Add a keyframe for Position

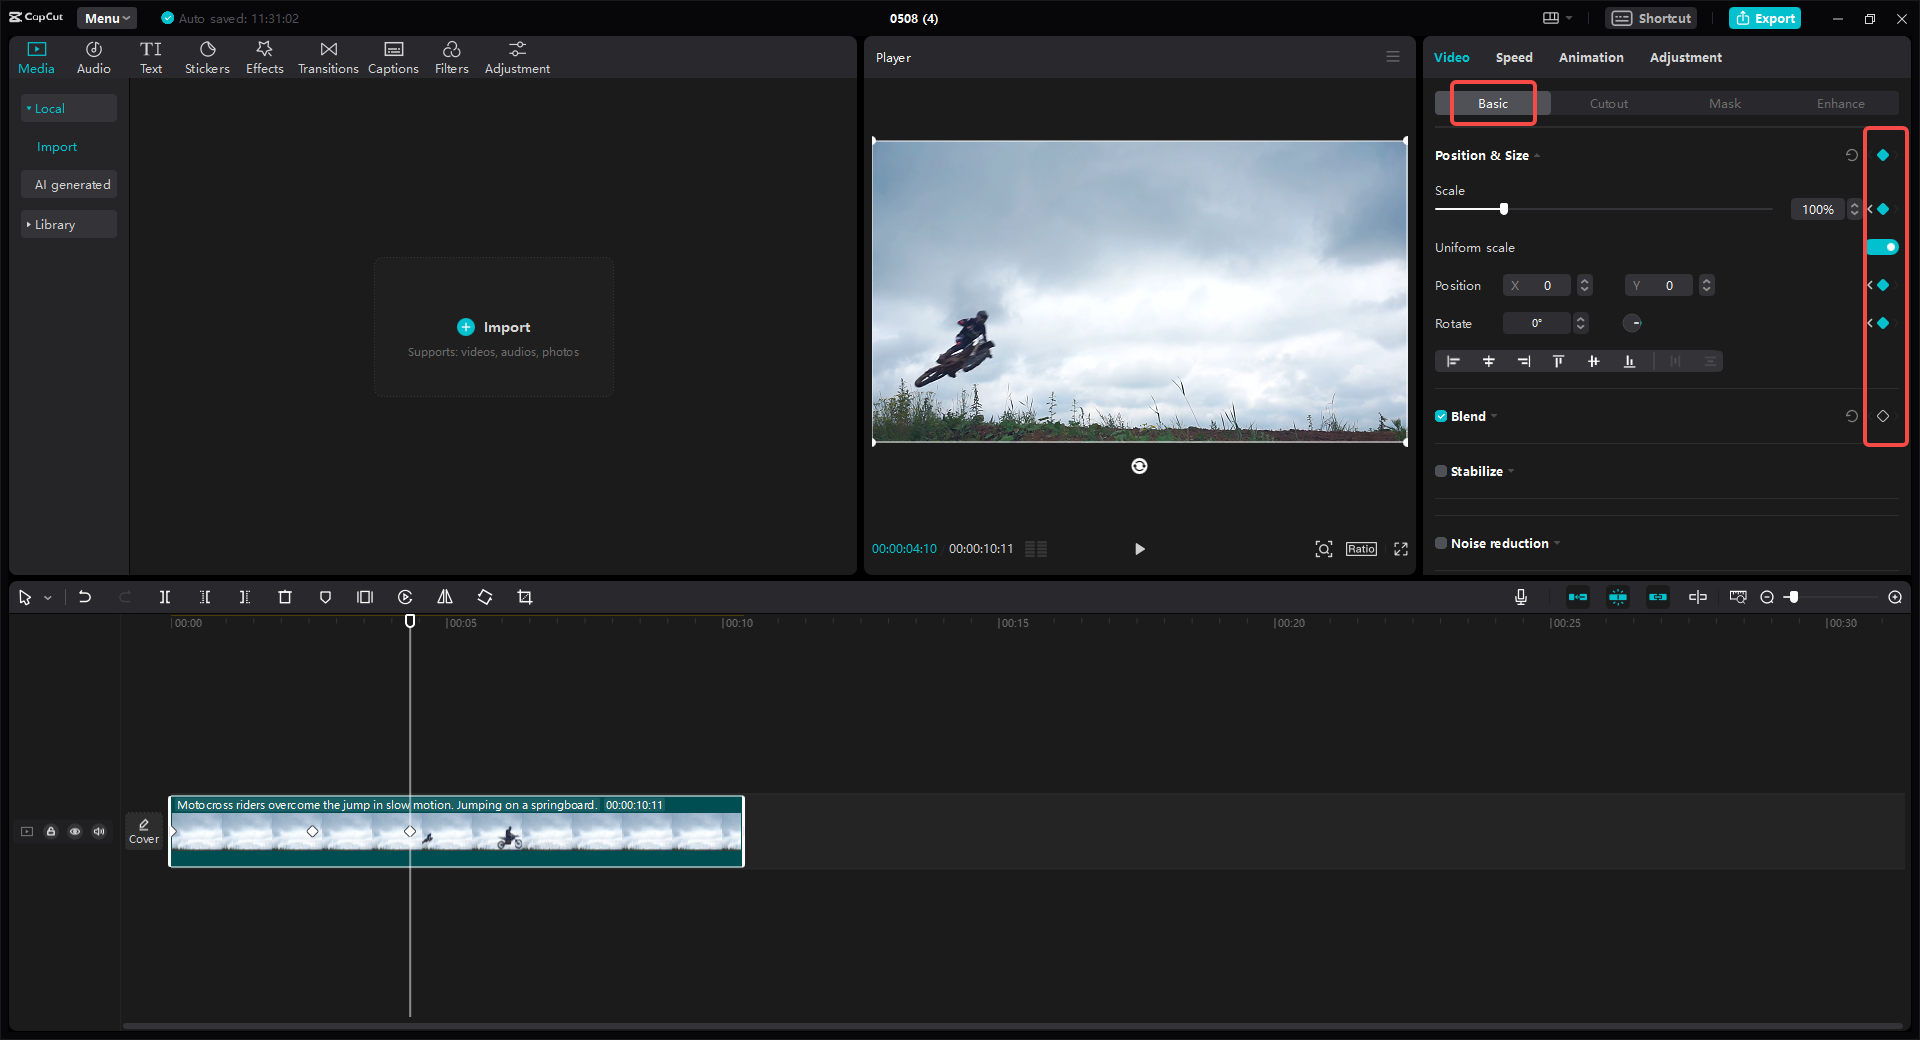tap(1883, 285)
